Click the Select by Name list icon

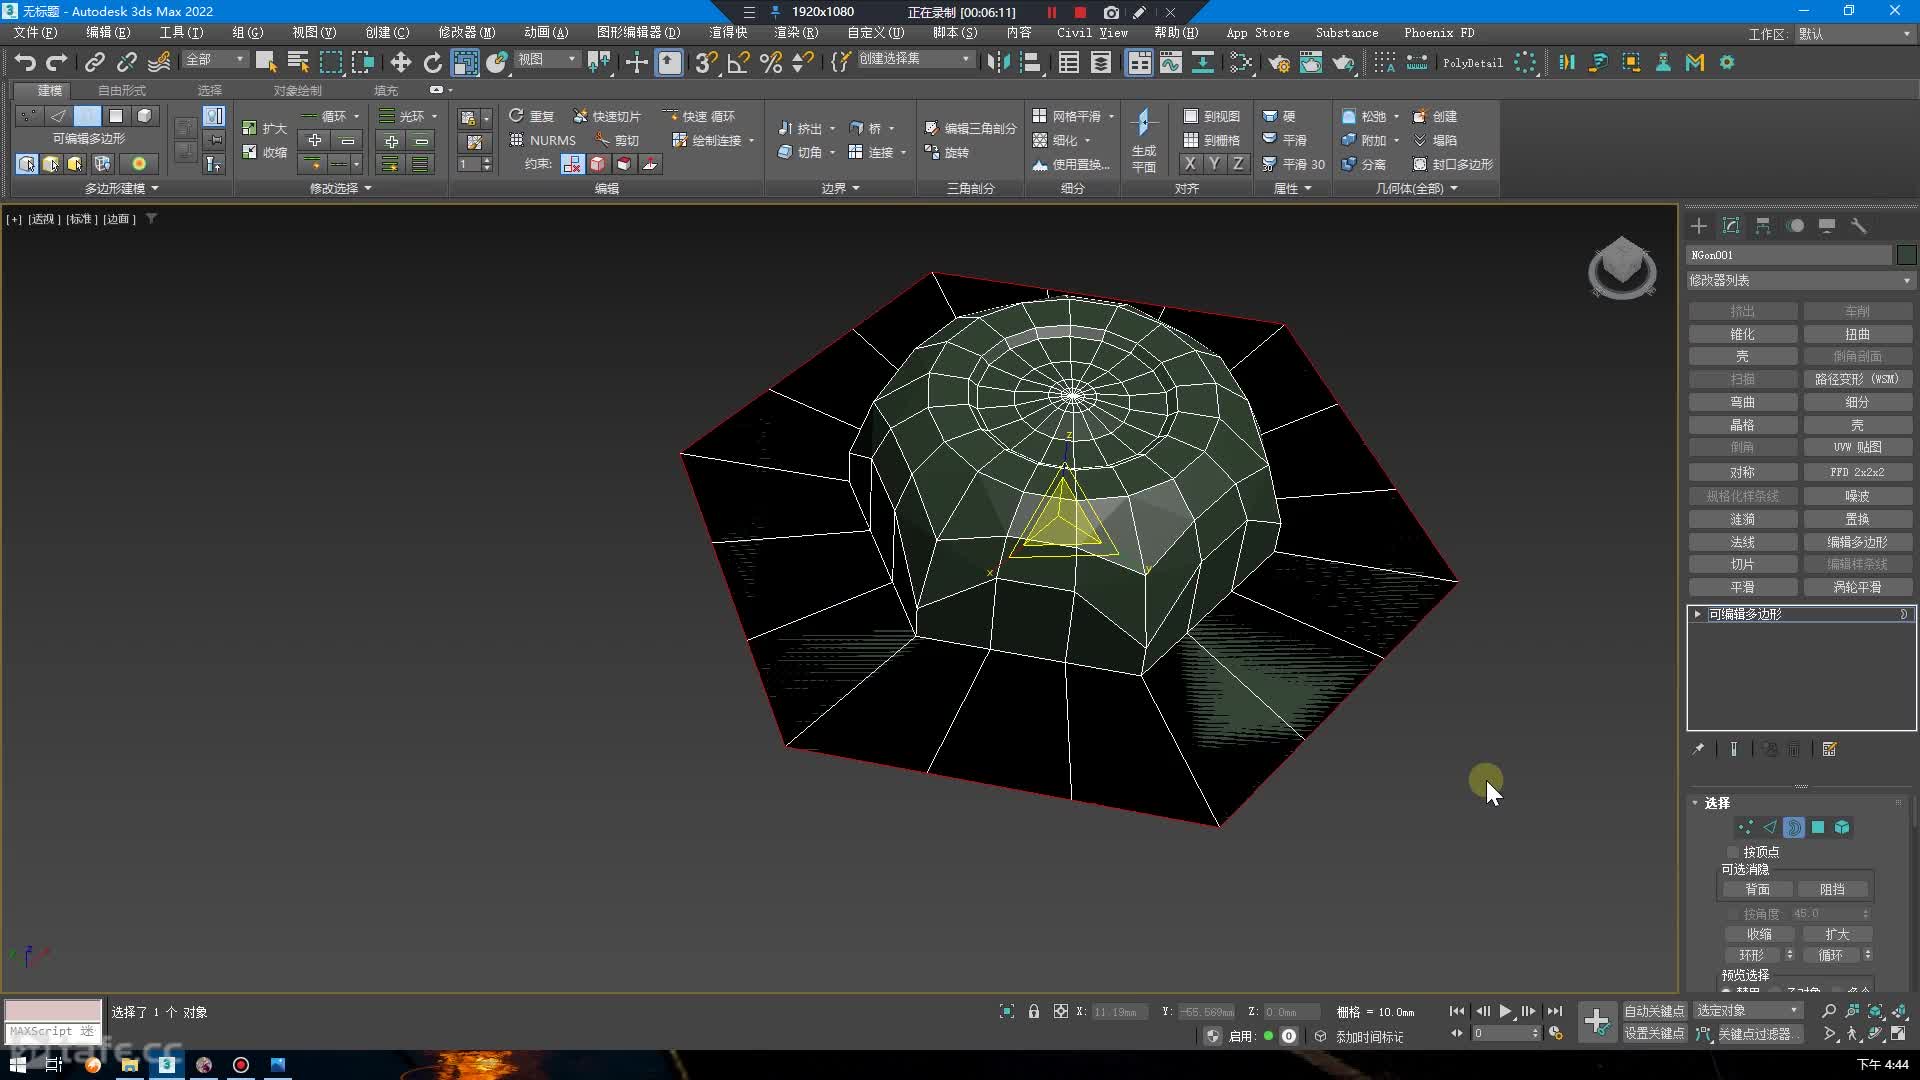[298, 62]
